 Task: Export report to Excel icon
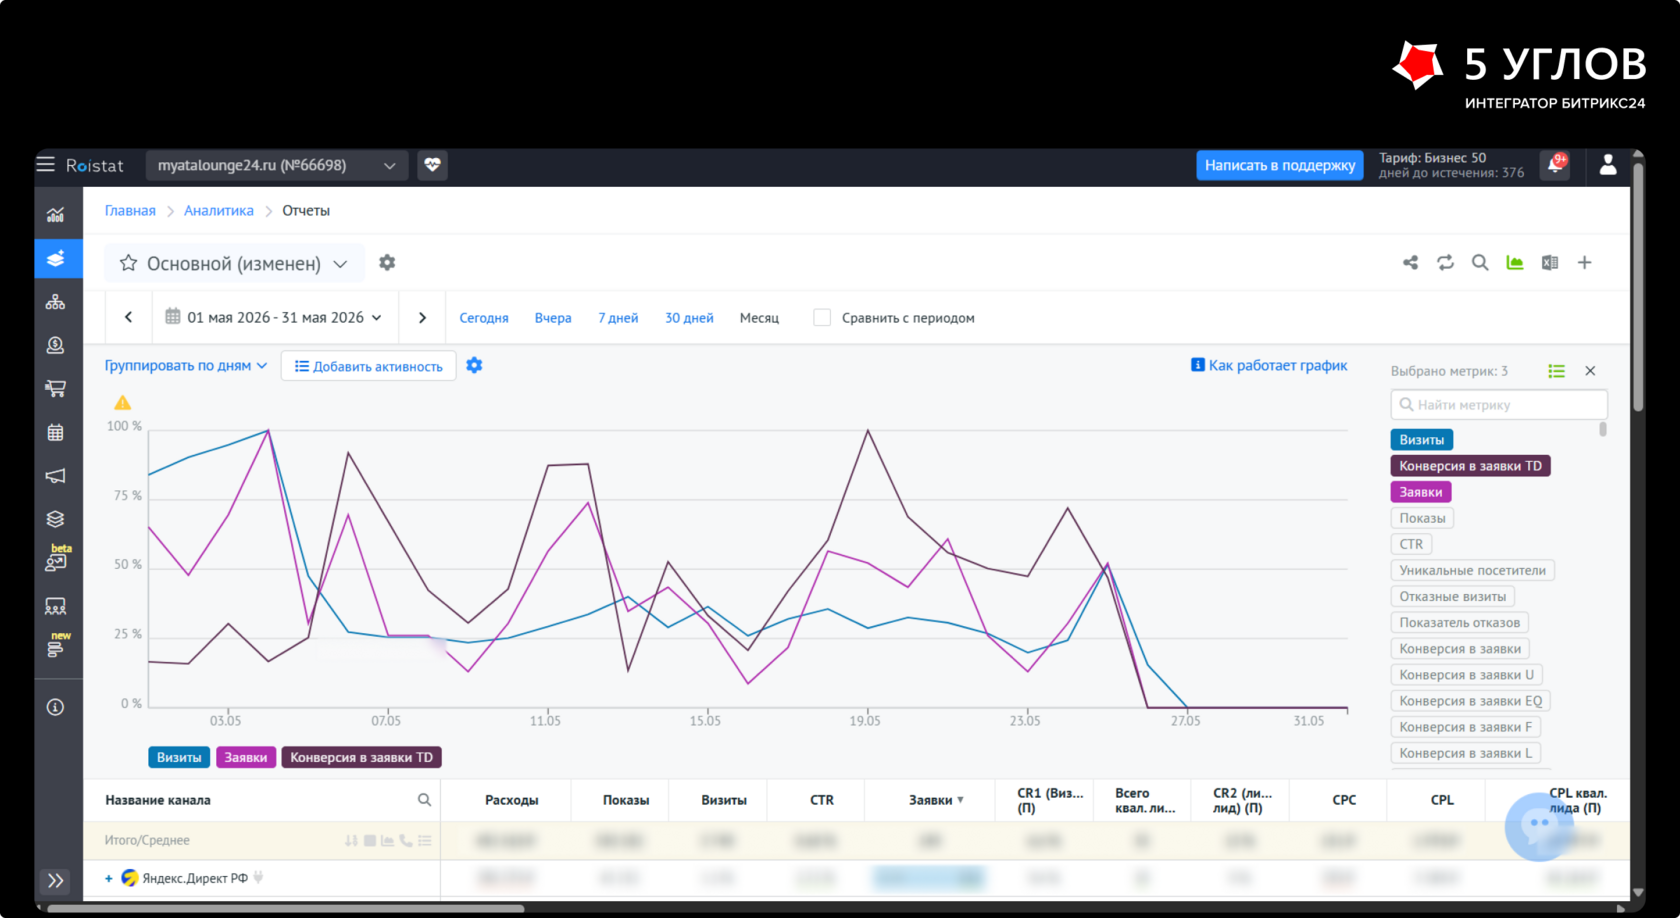(x=1550, y=262)
